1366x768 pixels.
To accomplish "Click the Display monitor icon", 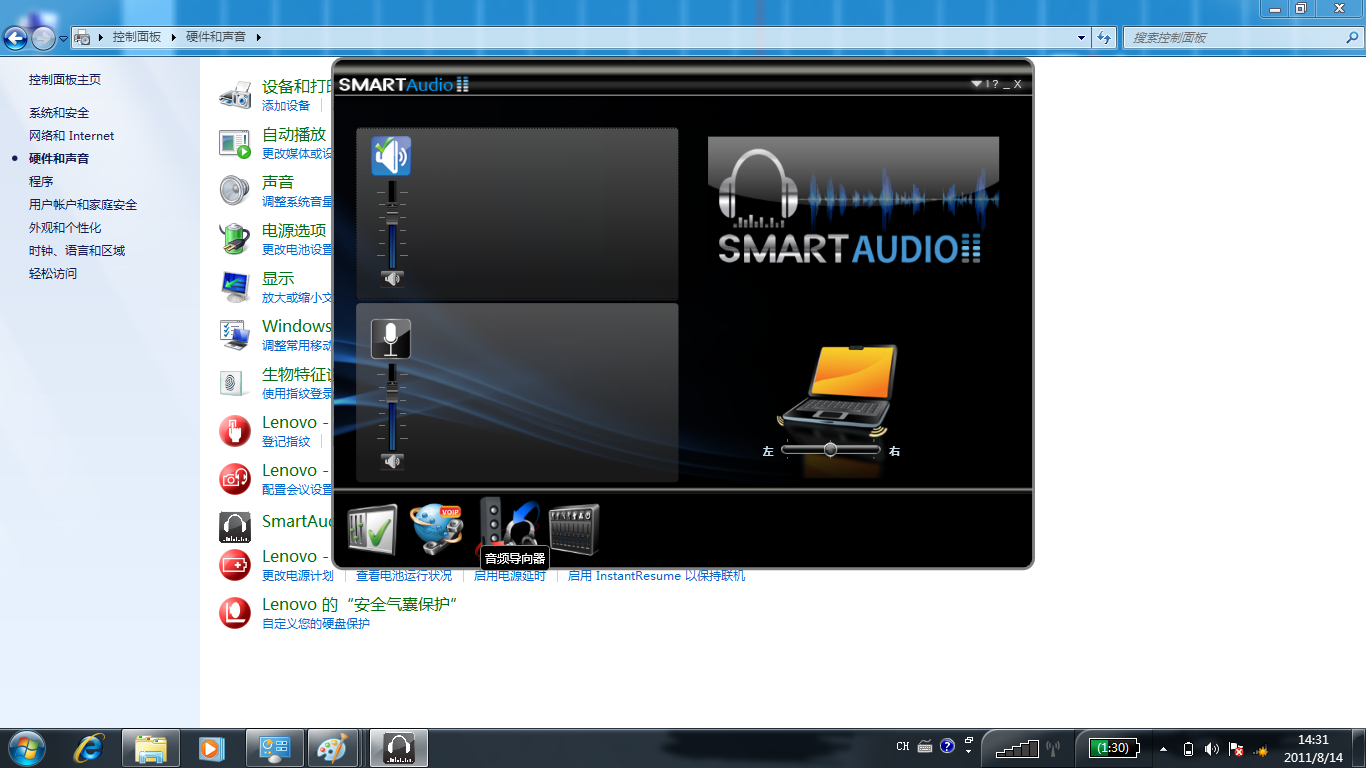I will point(235,287).
